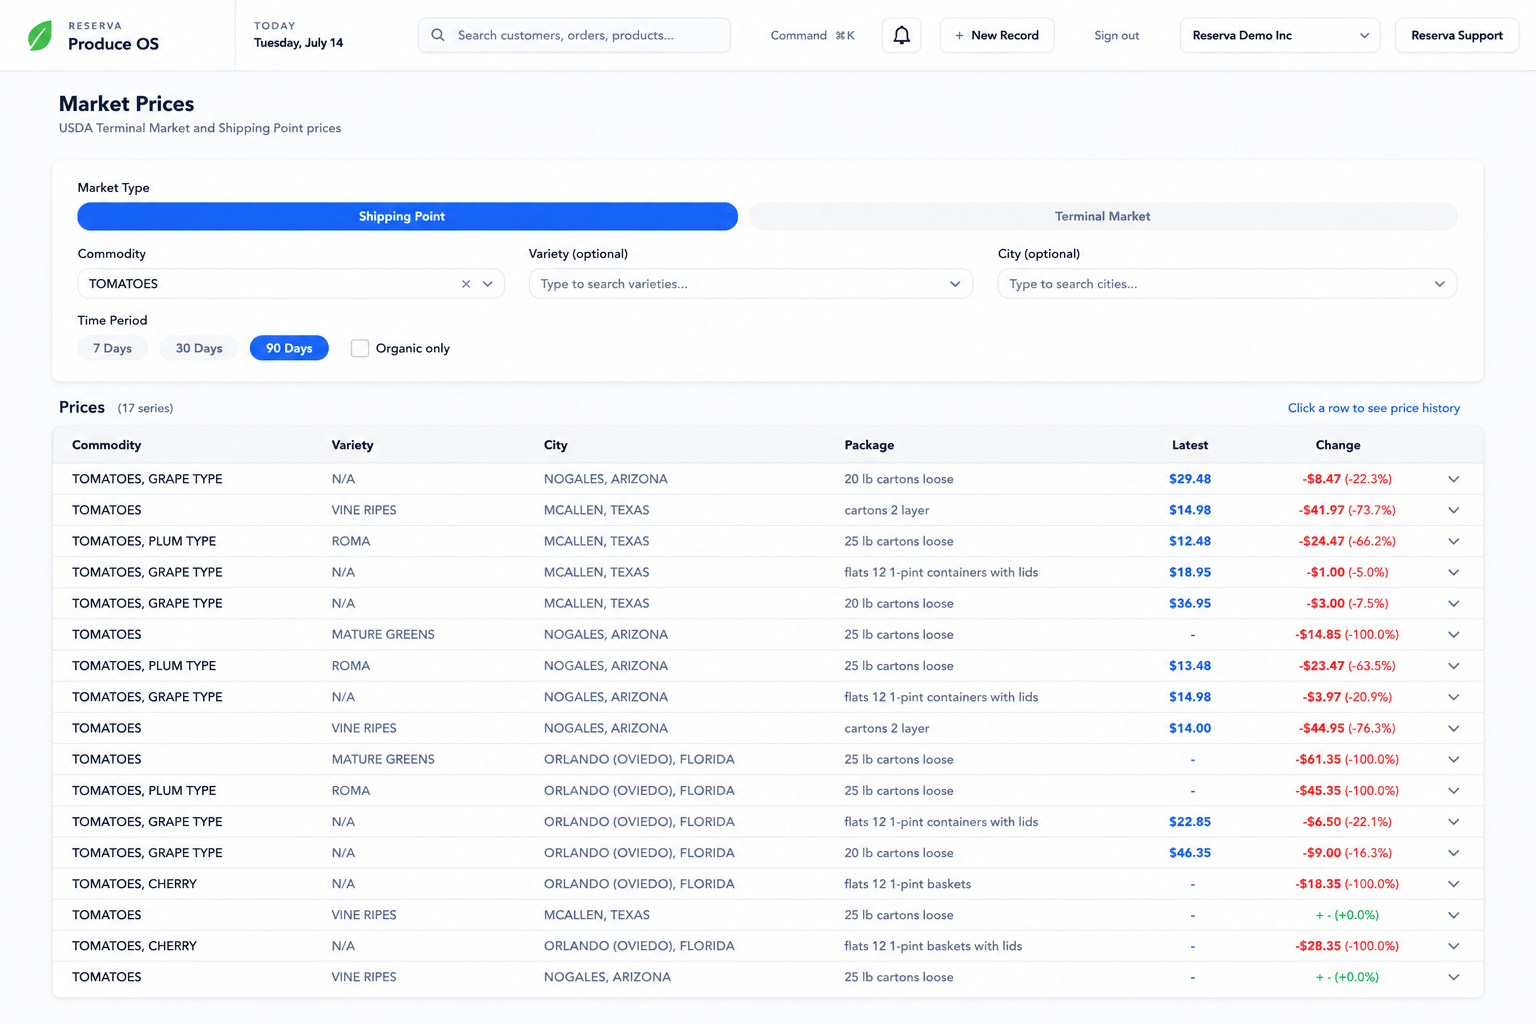Expand the Nogales mature greens row chevron
Viewport: 1536px width, 1024px height.
click(x=1453, y=635)
